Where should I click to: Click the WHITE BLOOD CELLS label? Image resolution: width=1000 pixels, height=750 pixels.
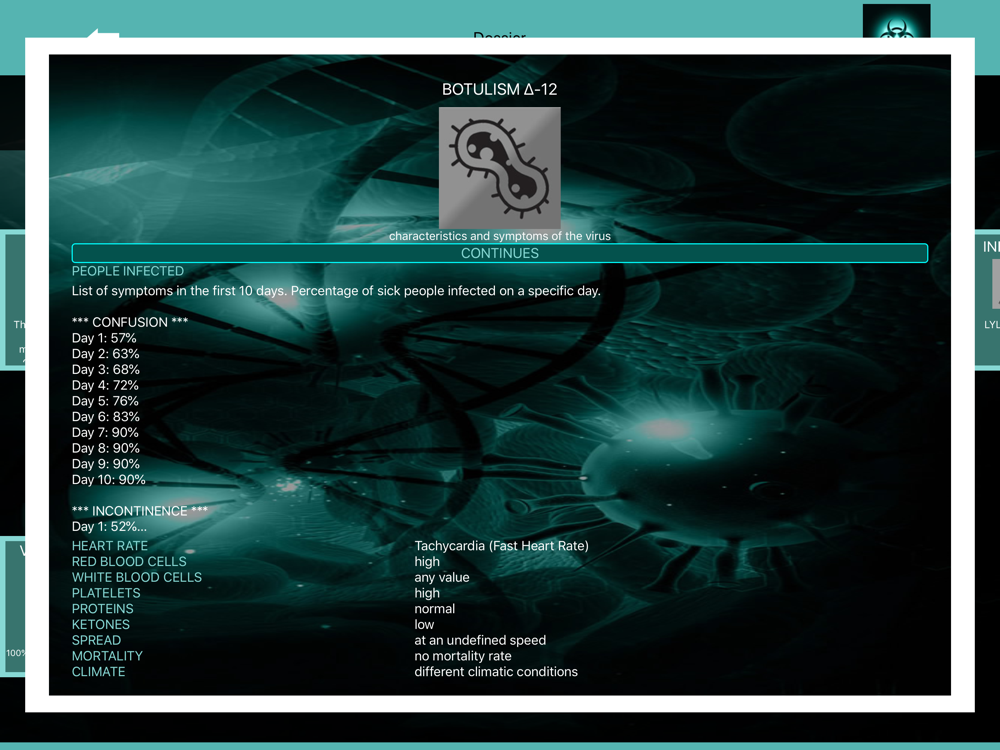pos(136,577)
